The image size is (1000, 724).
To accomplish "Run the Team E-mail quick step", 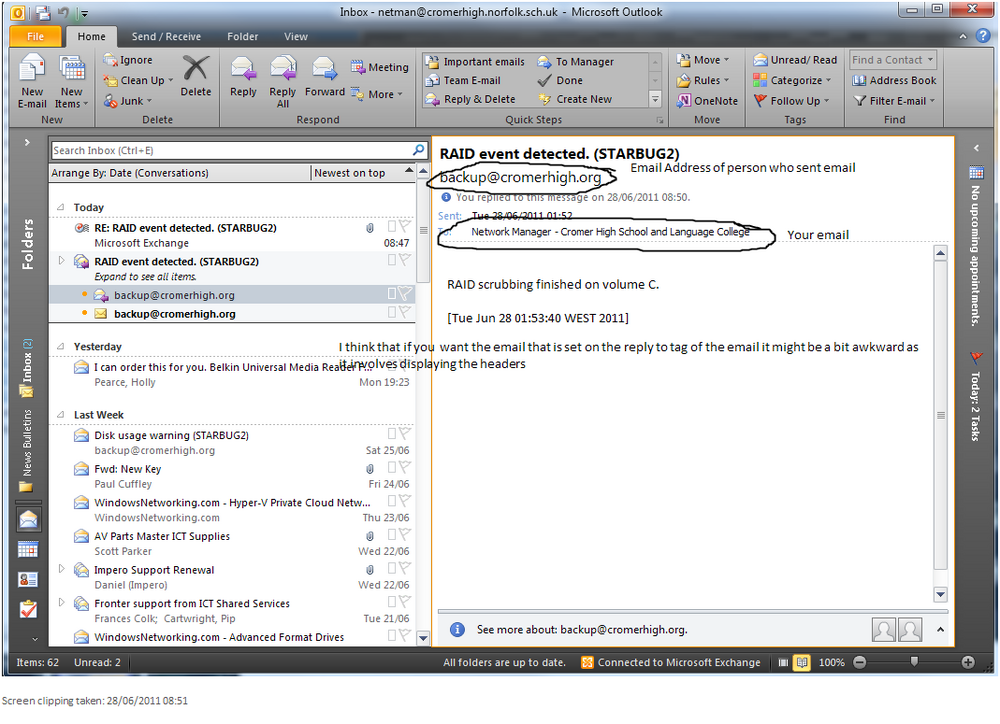I will pyautogui.click(x=463, y=80).
